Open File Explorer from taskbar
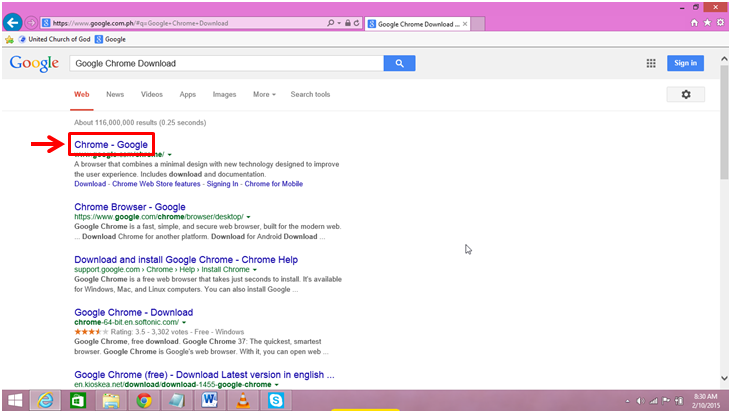 [111, 400]
